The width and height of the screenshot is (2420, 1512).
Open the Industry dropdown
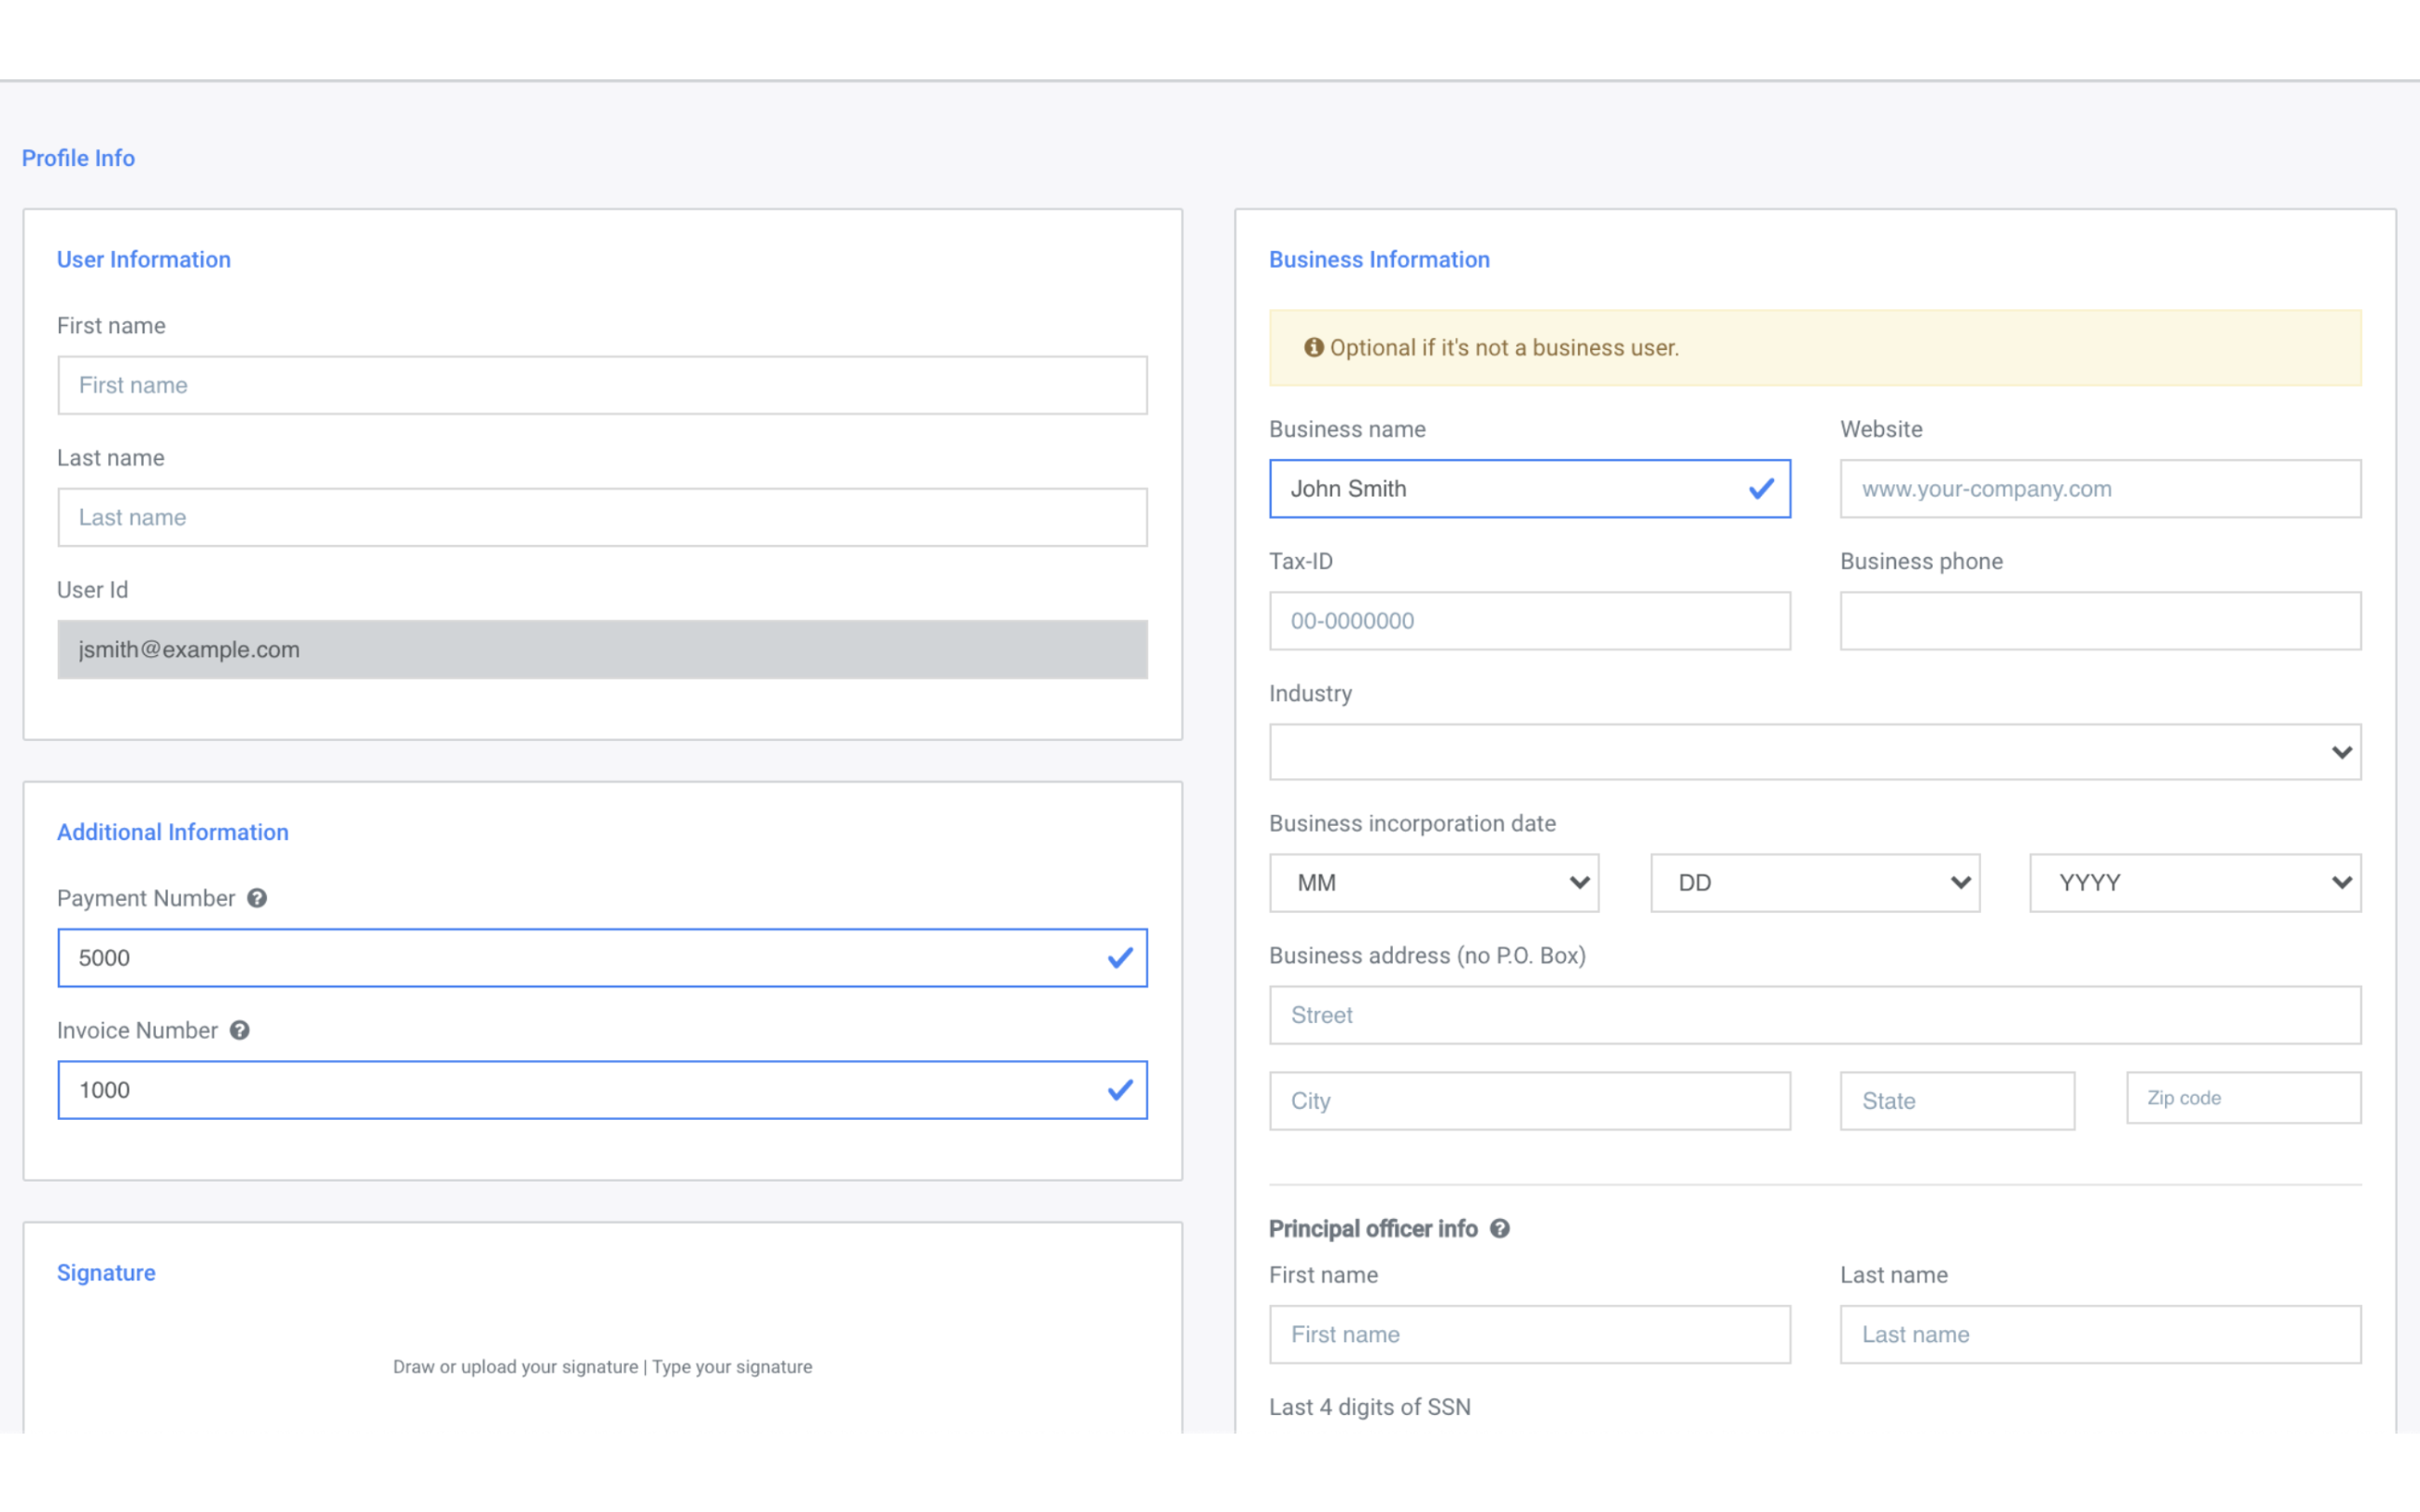pos(1814,752)
